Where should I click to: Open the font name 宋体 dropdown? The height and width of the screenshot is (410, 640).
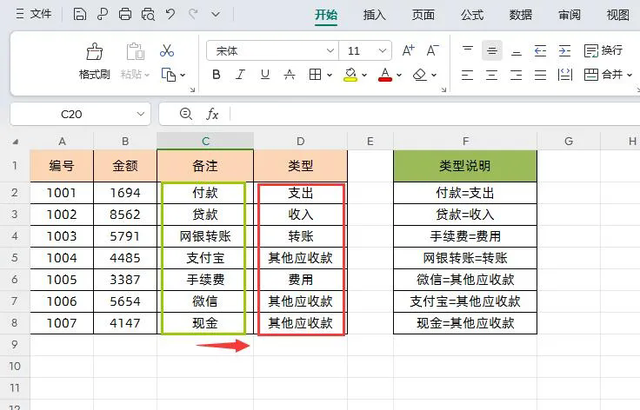(330, 51)
